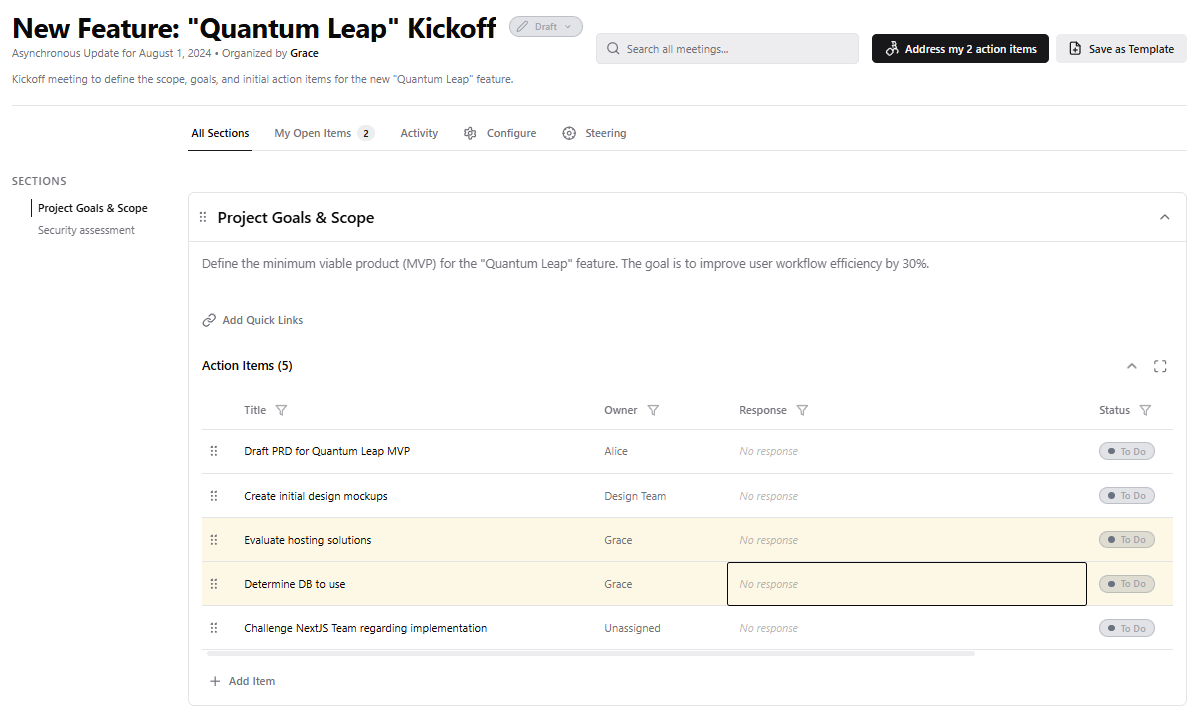Click horizontal scrollbar under action items table
1196x714 pixels.
click(590, 654)
